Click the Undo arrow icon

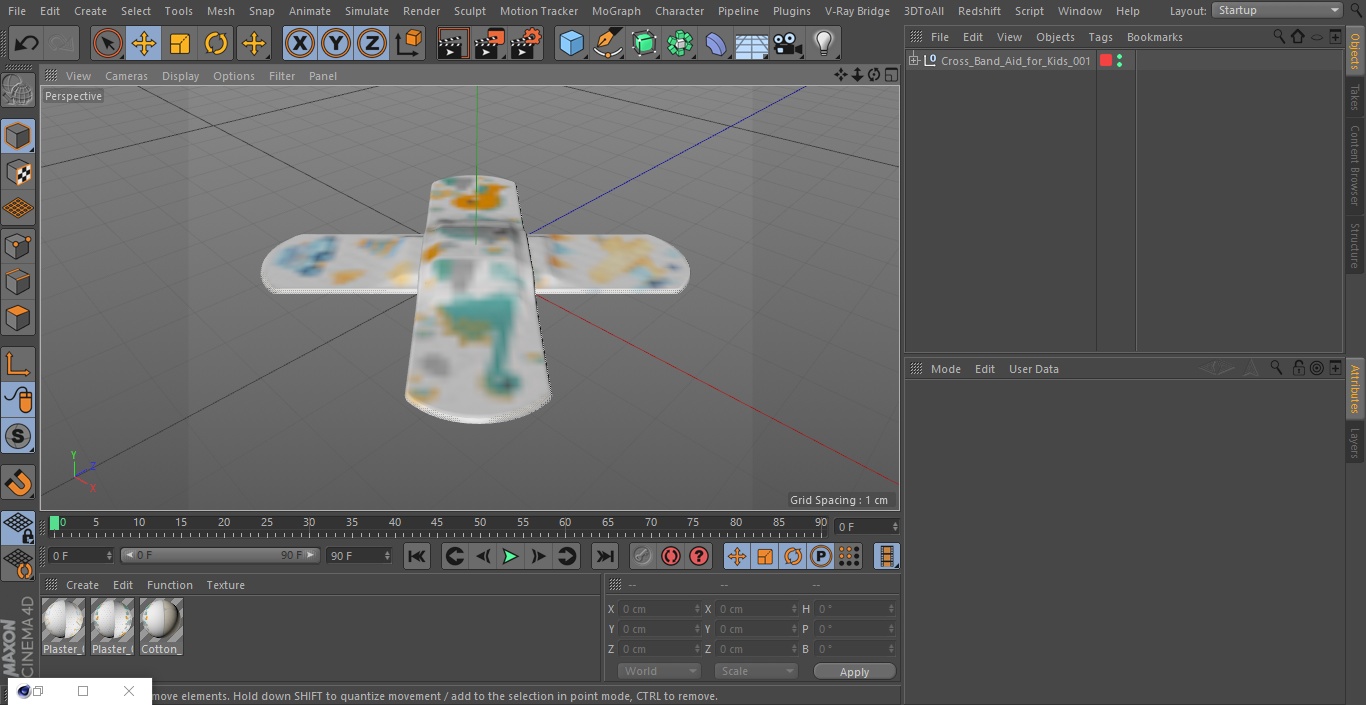pos(26,43)
